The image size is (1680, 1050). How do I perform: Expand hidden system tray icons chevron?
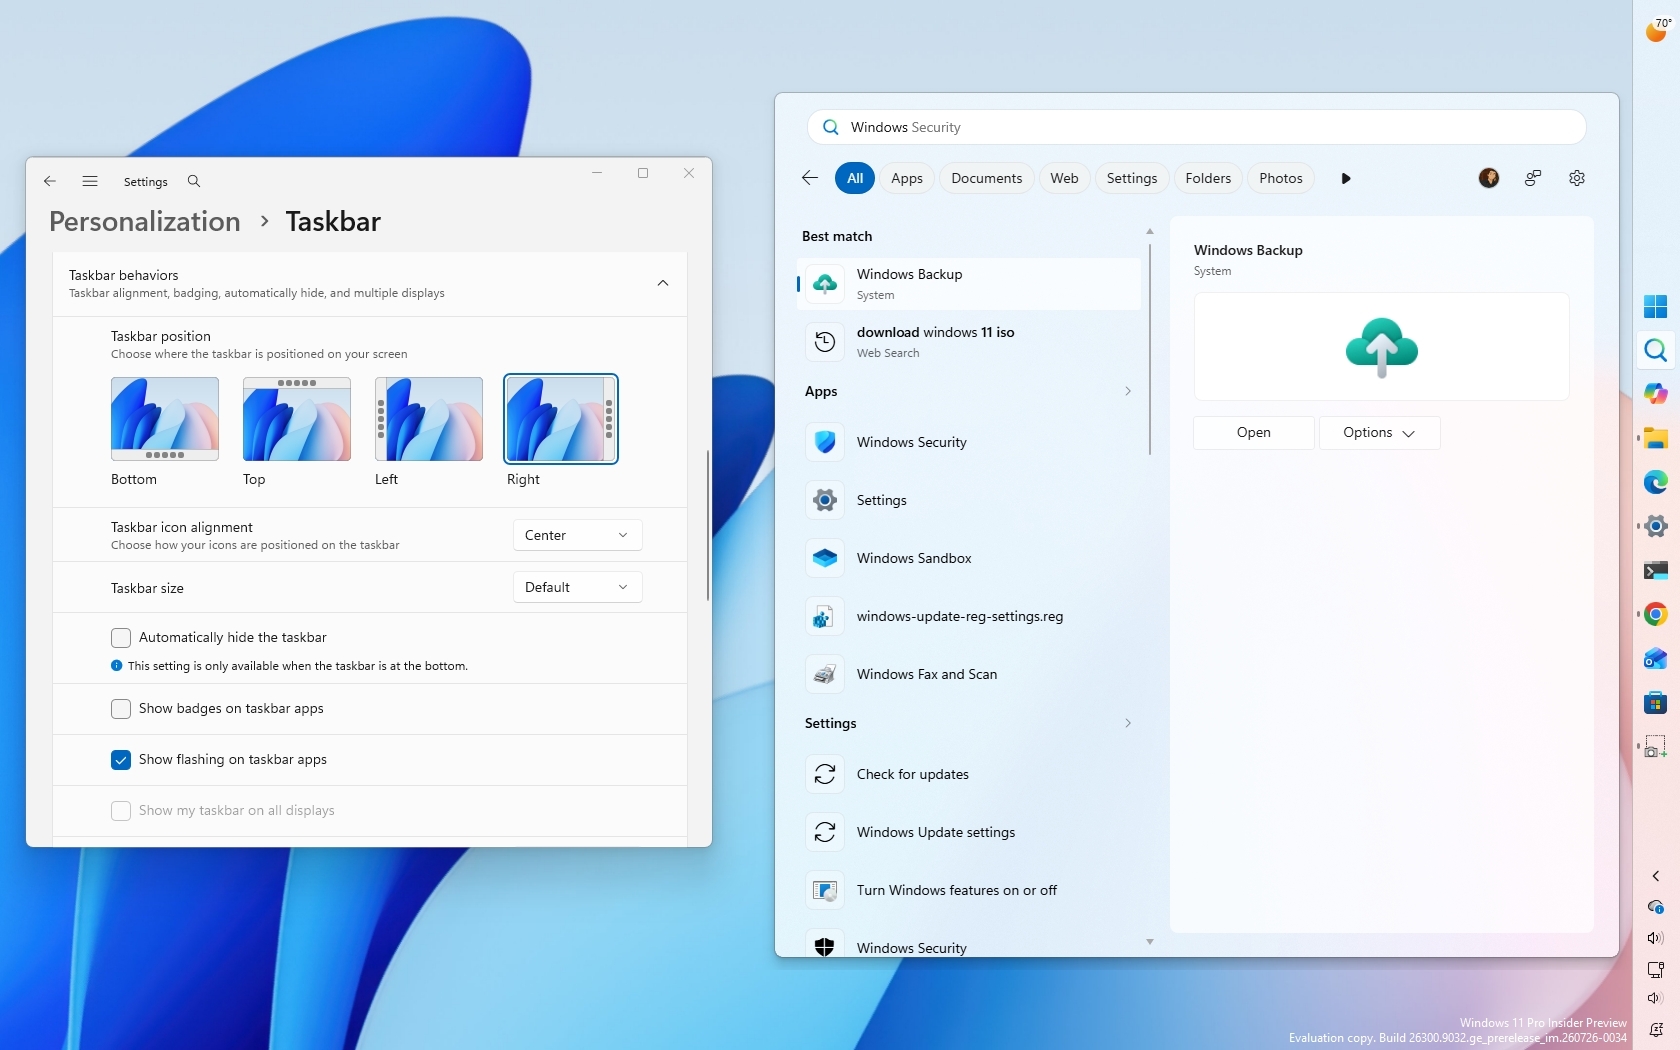coord(1656,876)
